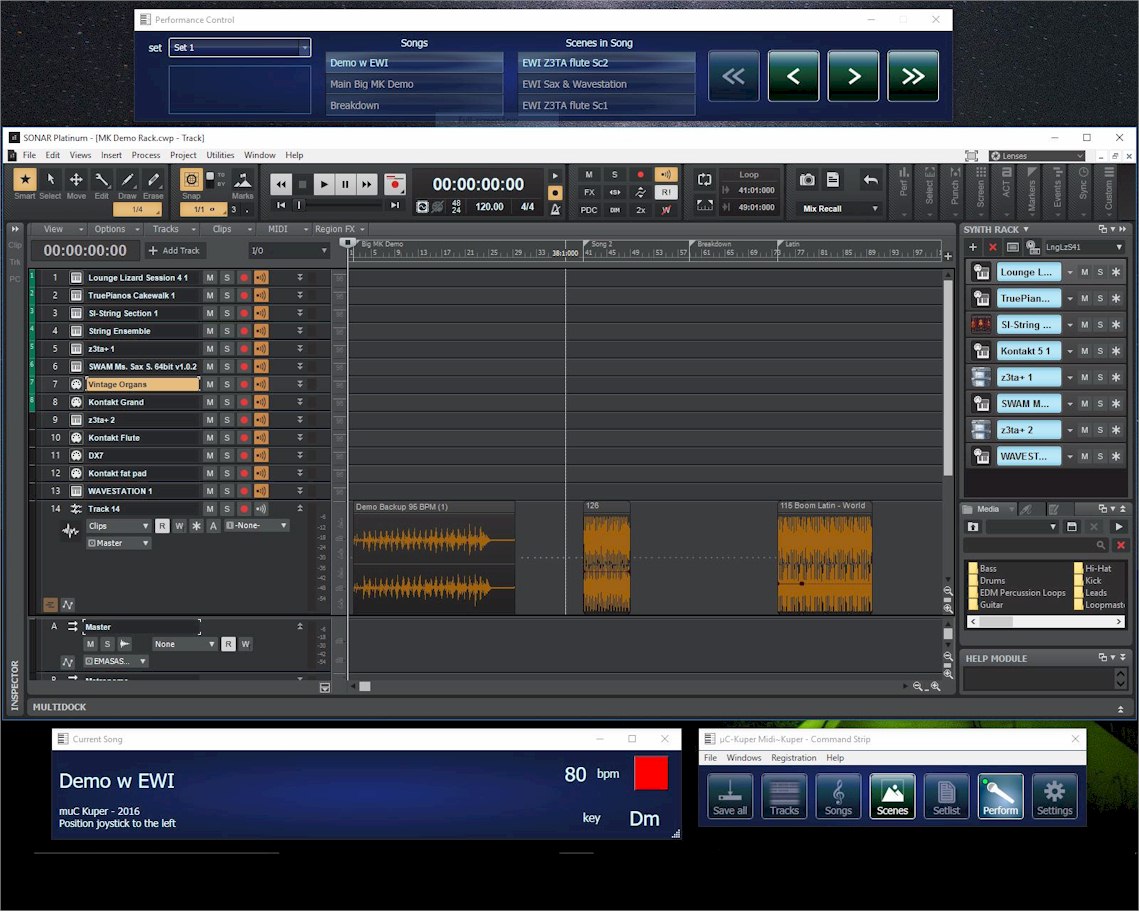The height and width of the screenshot is (912, 1140).
Task: Play the browser preview with Media play icon
Action: (x=1118, y=527)
